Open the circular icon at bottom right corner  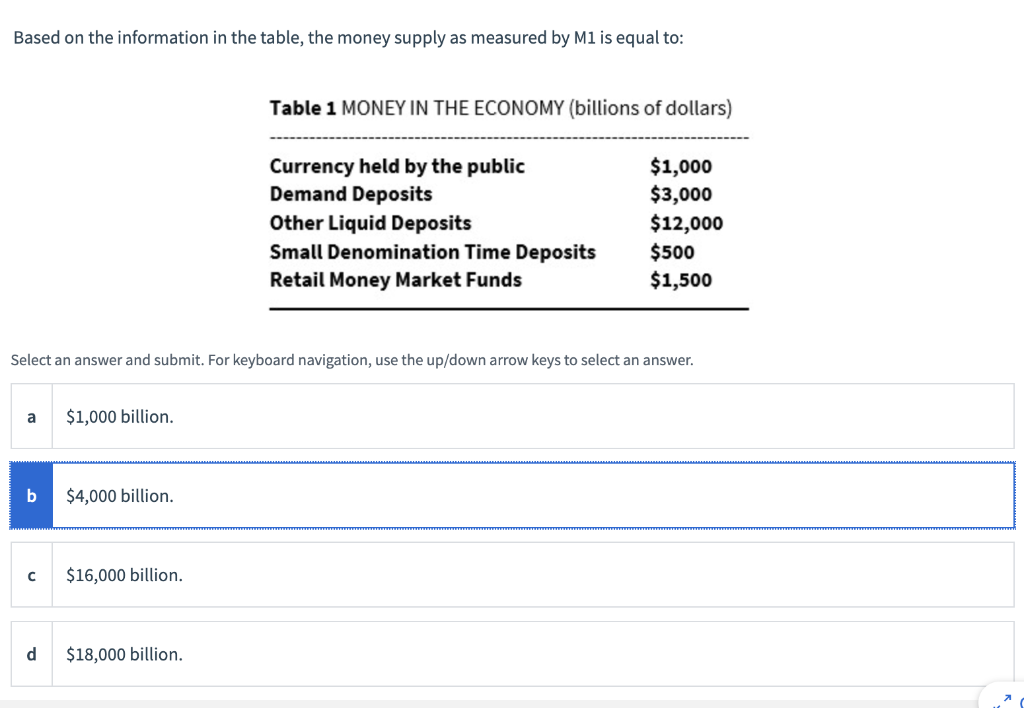[x=1020, y=700]
